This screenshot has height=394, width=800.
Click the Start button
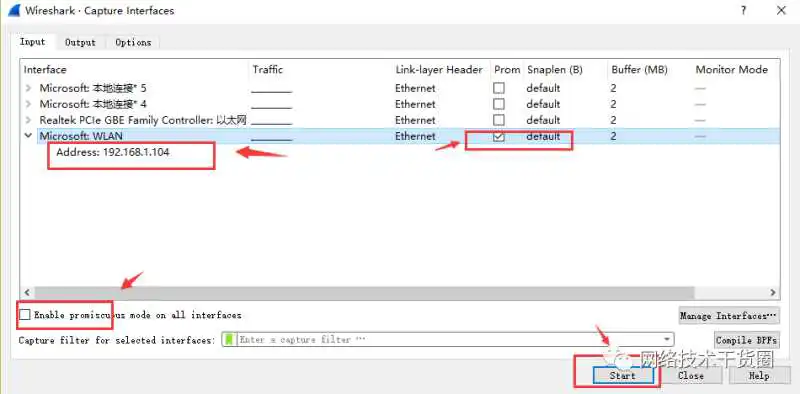(622, 375)
